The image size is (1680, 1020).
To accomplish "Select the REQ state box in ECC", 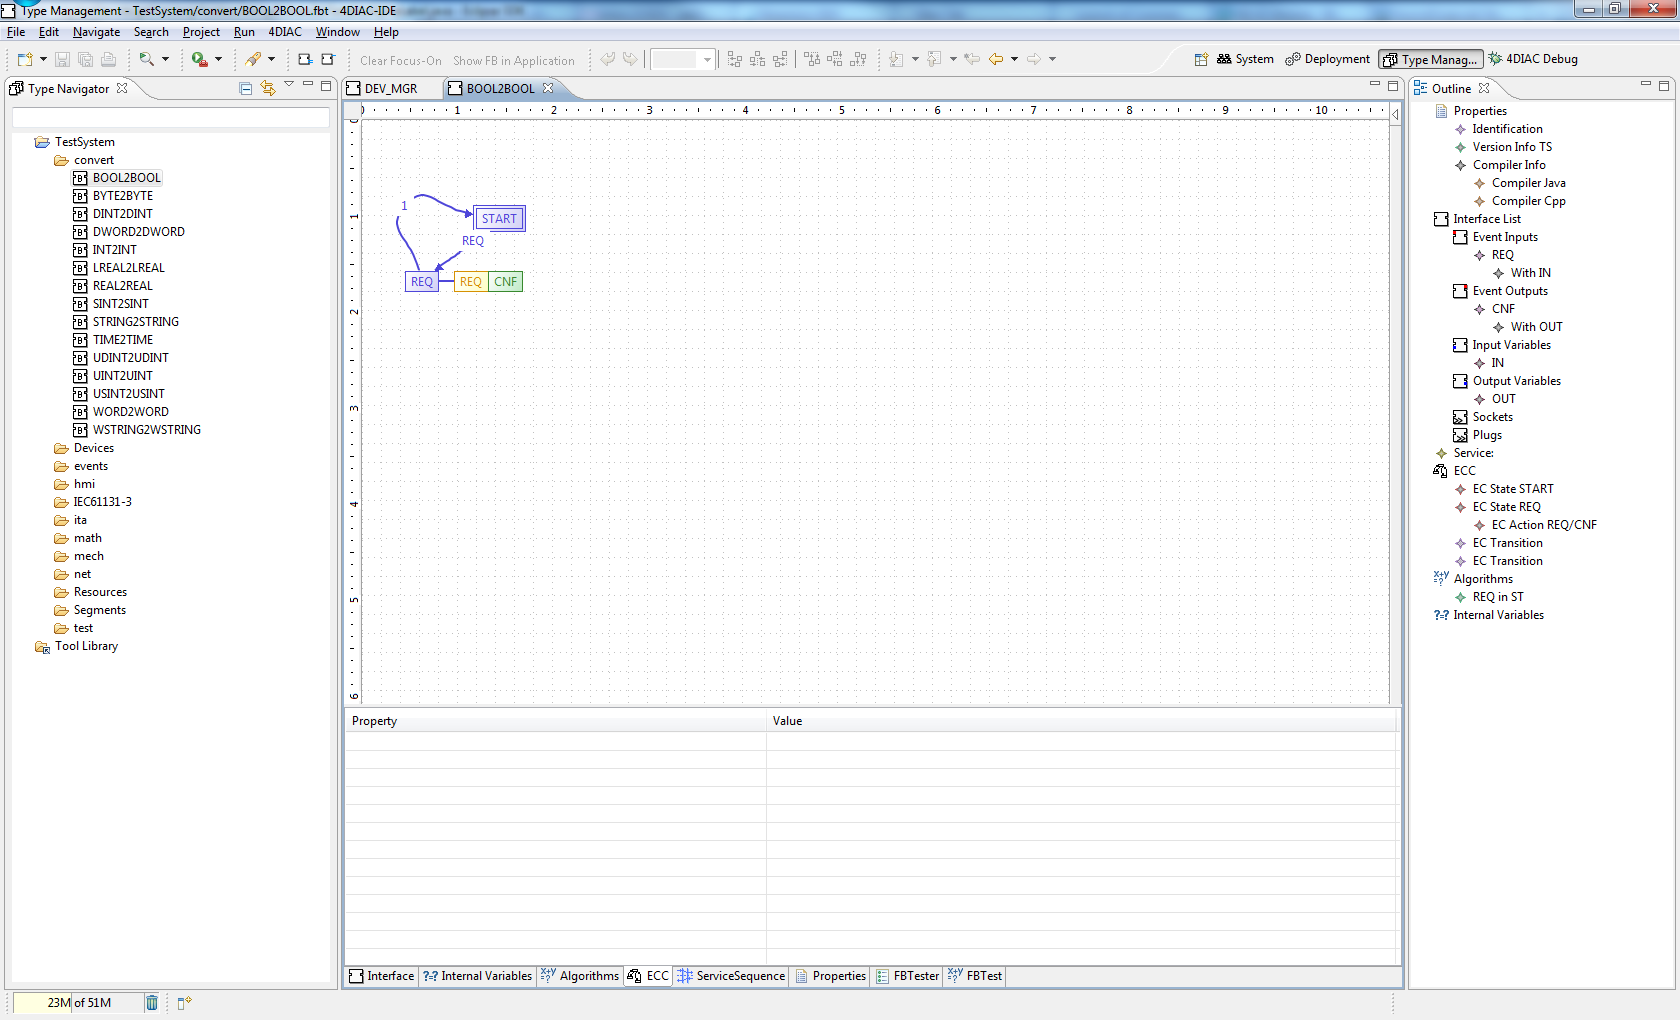I will tap(422, 282).
